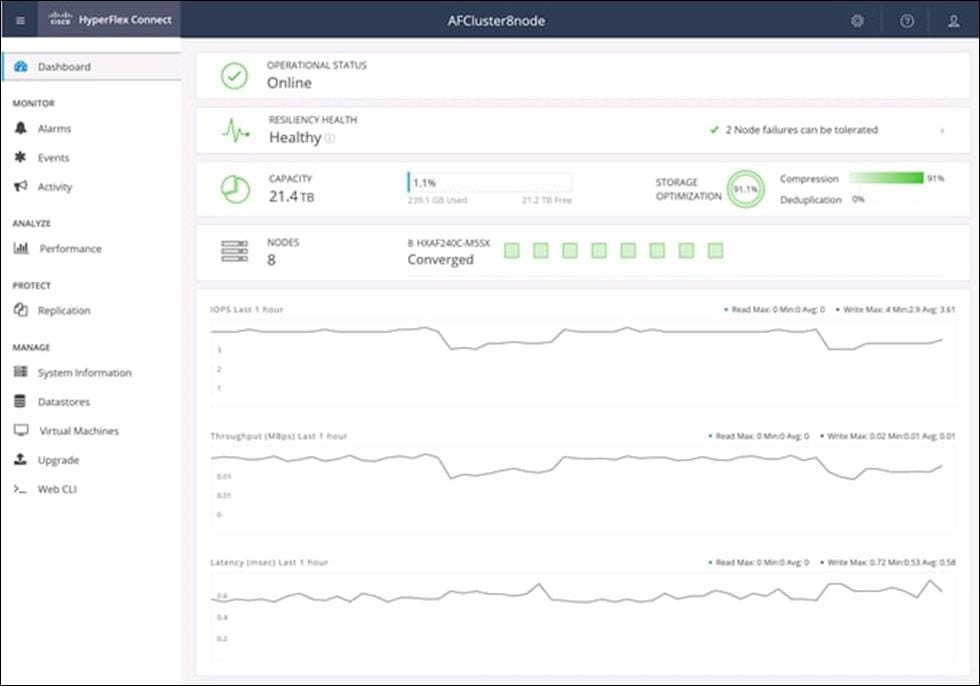Open the Replication page

64,311
